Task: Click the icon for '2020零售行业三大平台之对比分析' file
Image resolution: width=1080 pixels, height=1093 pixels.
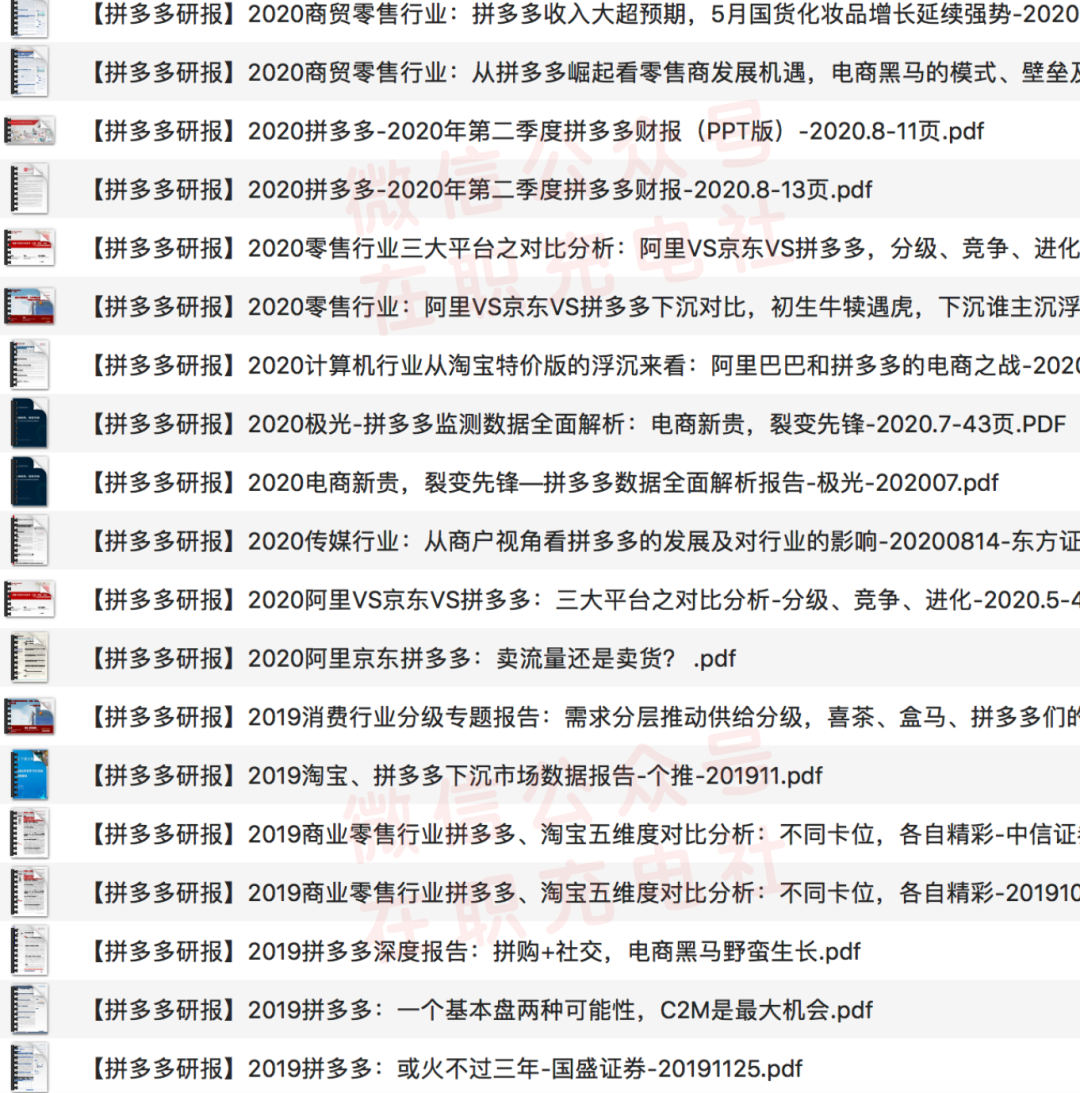Action: point(29,247)
